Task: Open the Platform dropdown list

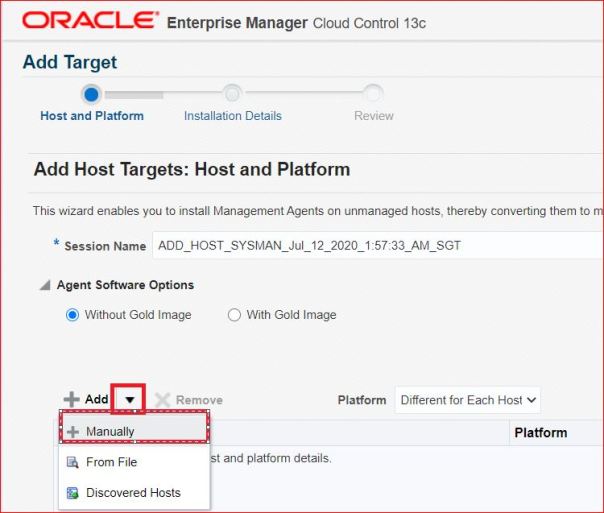Action: click(468, 400)
